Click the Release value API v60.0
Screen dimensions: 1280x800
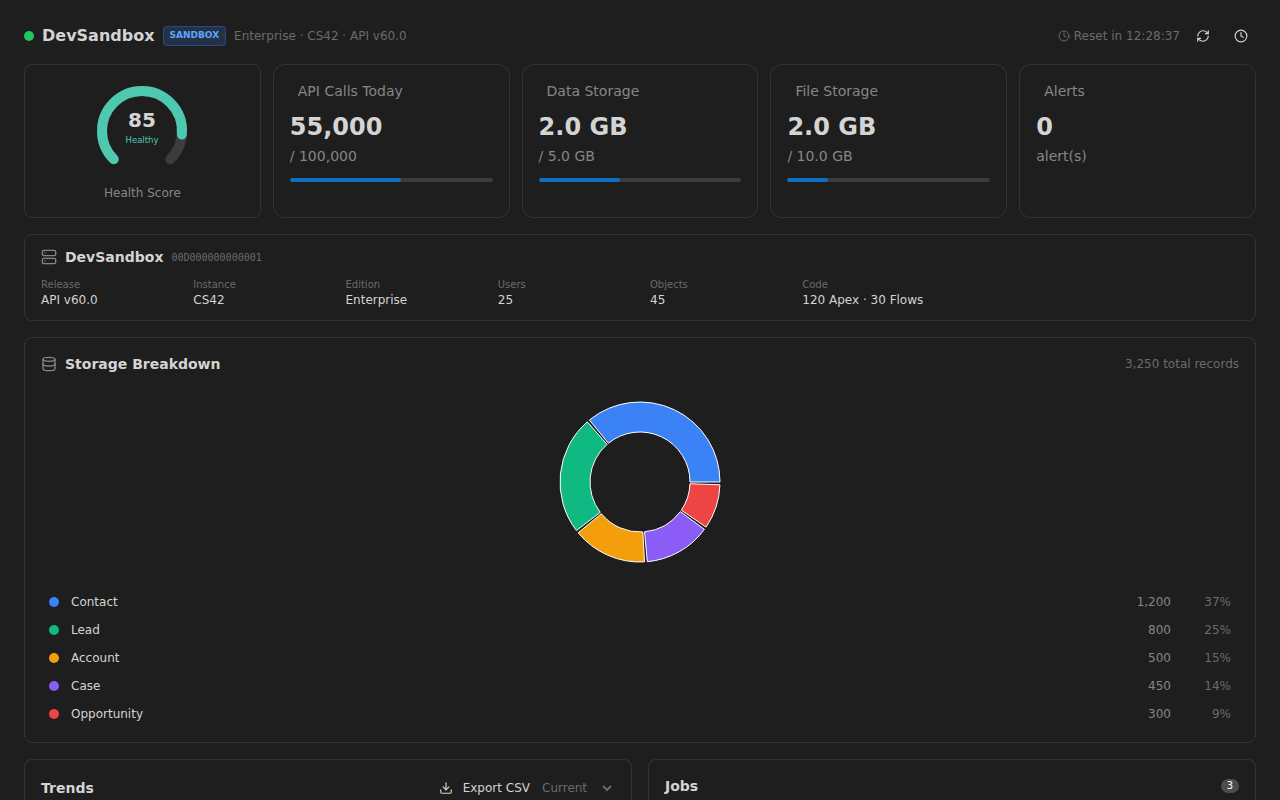[69, 300]
